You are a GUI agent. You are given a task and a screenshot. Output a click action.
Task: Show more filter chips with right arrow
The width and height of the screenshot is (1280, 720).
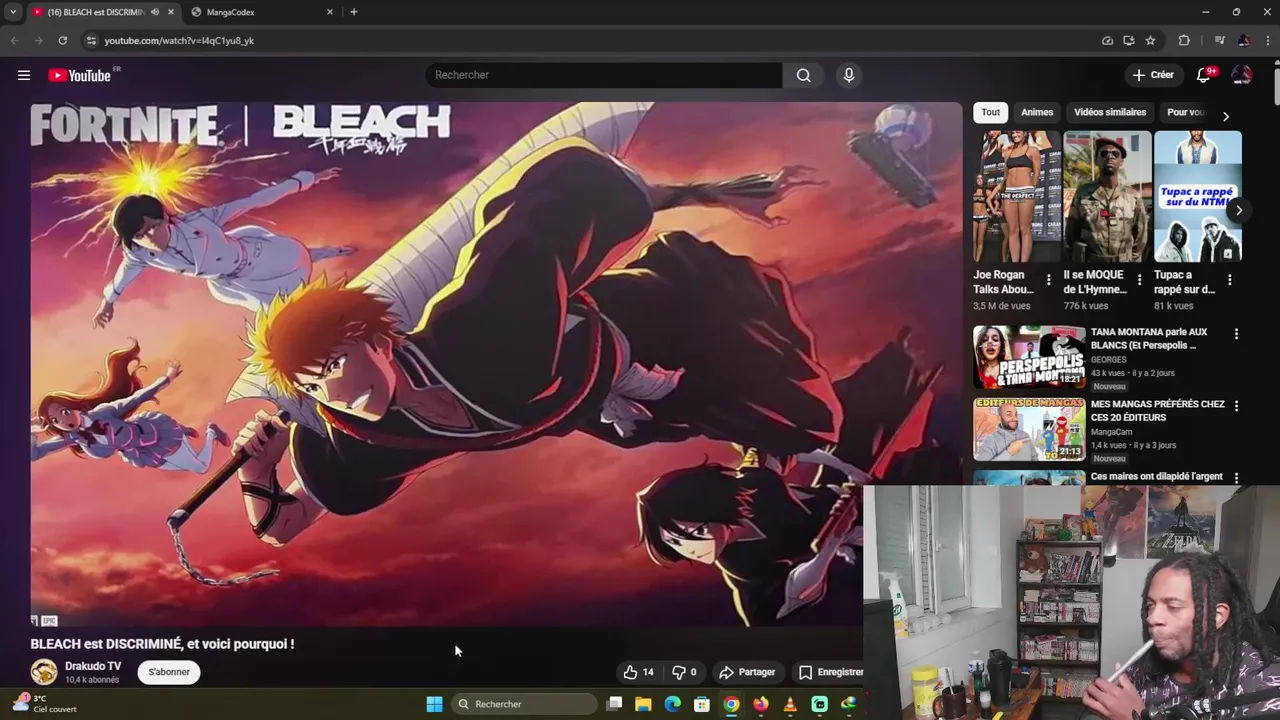(1226, 116)
